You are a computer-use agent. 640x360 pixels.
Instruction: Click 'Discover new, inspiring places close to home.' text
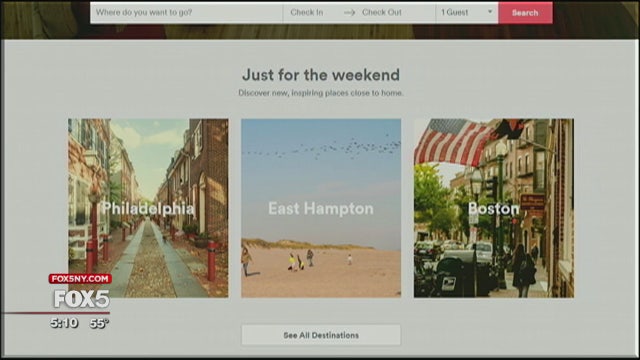tap(321, 93)
